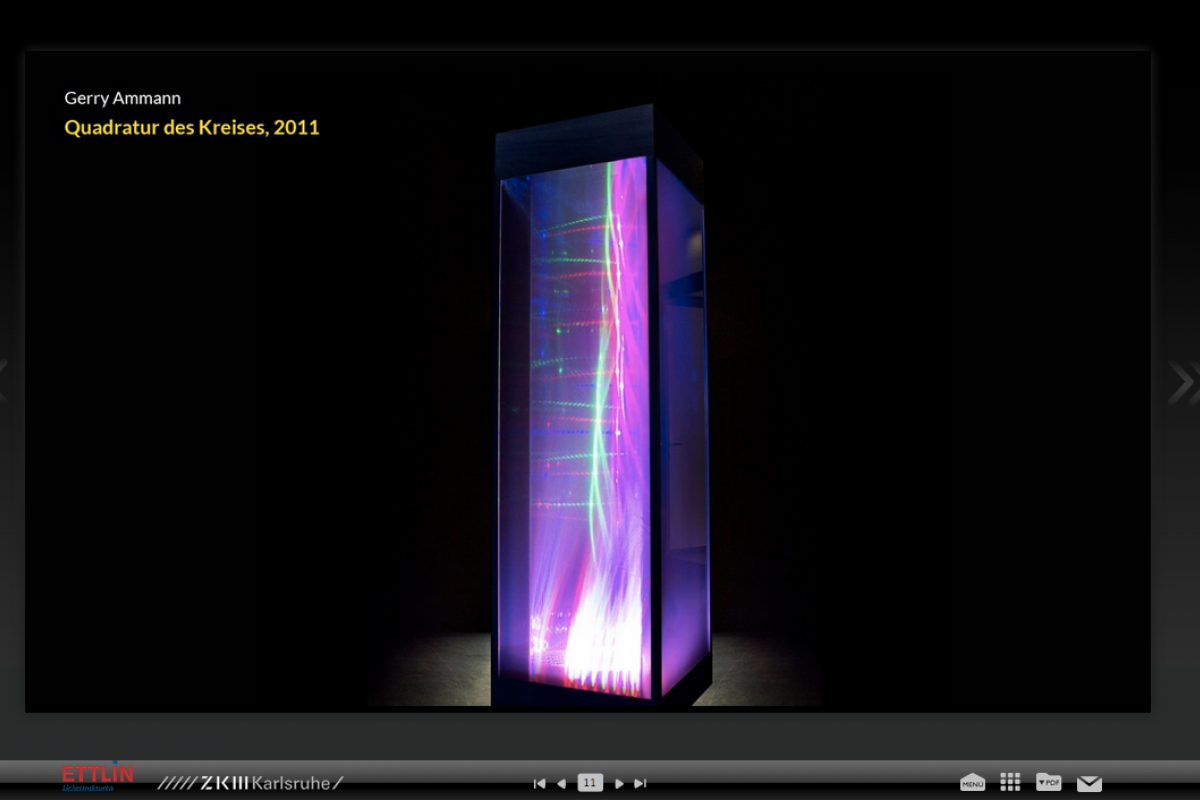Jump to the last page
The width and height of the screenshot is (1200, 800).
tap(641, 783)
